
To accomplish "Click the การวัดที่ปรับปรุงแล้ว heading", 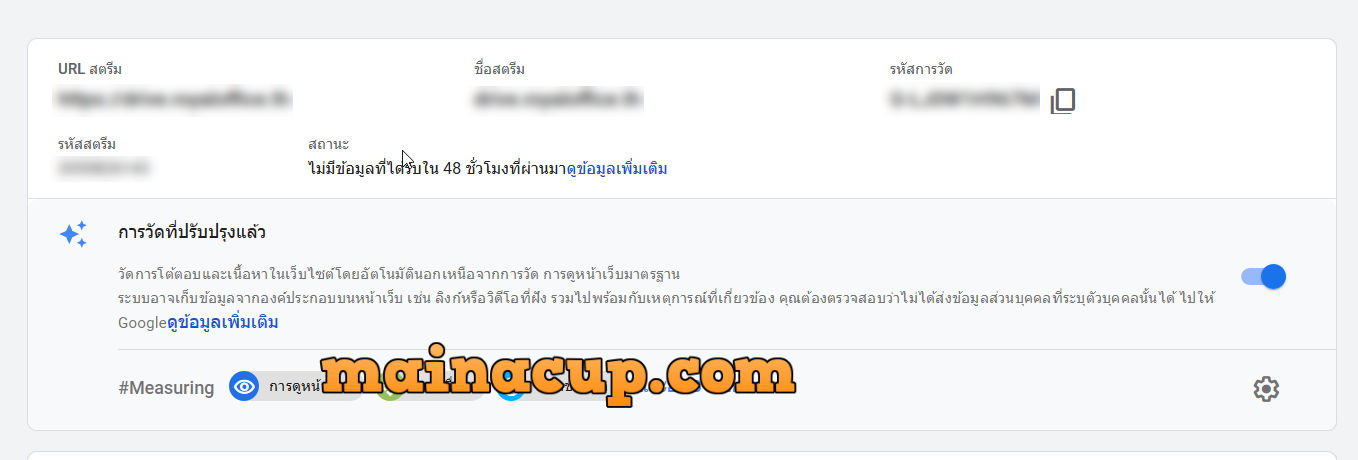I will 191,232.
